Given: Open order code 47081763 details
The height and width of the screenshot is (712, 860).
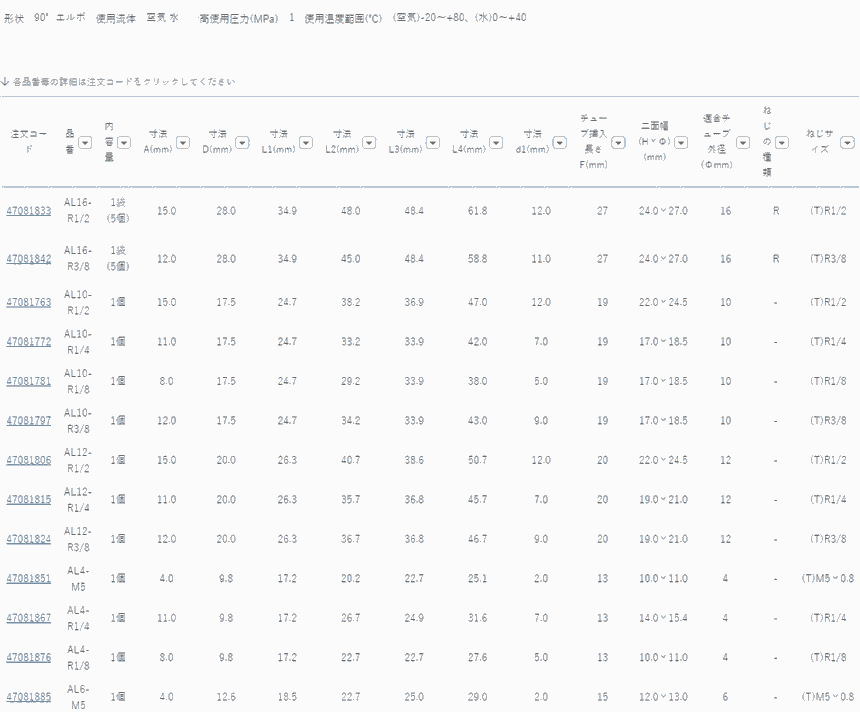Looking at the screenshot, I should point(29,302).
